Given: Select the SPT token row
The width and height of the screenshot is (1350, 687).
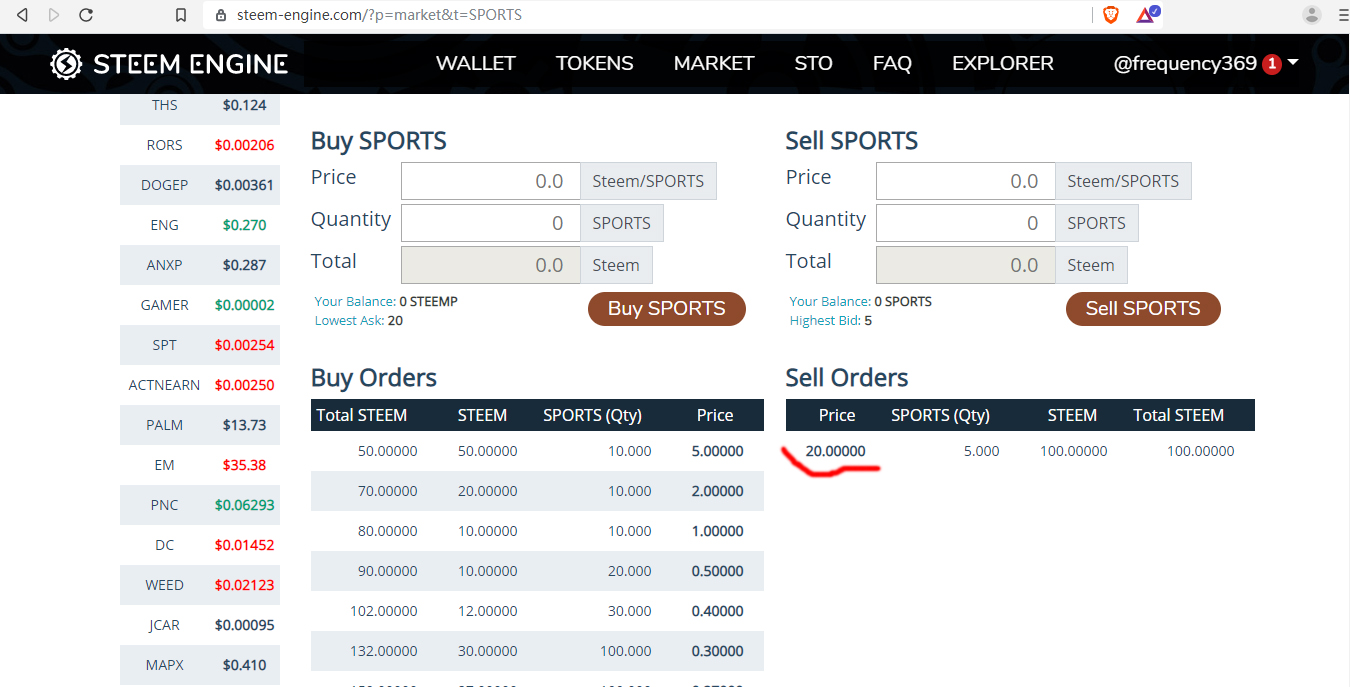Looking at the screenshot, I should pyautogui.click(x=200, y=345).
